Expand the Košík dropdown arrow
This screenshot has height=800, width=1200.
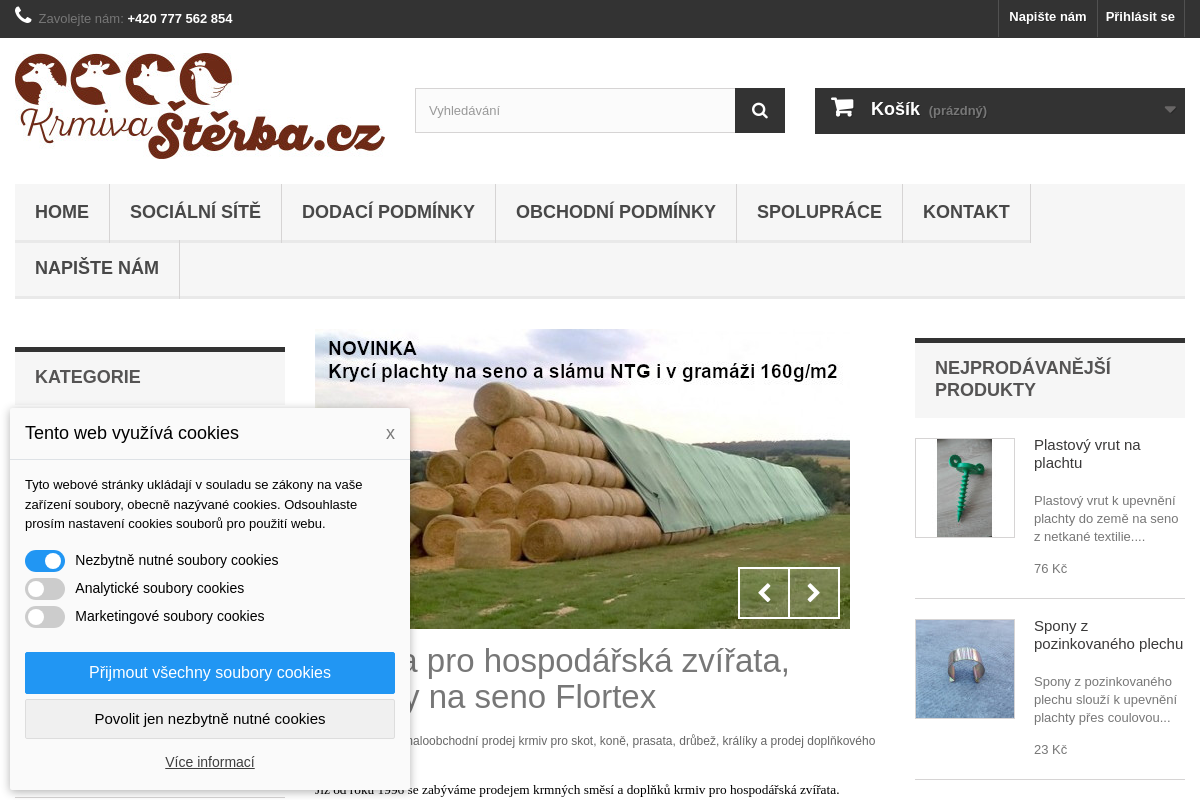[1170, 110]
